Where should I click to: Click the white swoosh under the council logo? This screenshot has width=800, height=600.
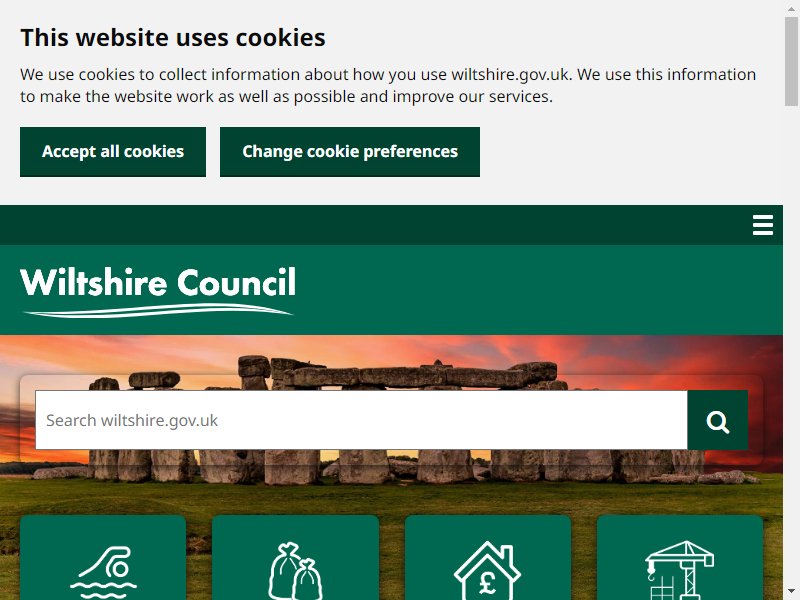coord(158,310)
